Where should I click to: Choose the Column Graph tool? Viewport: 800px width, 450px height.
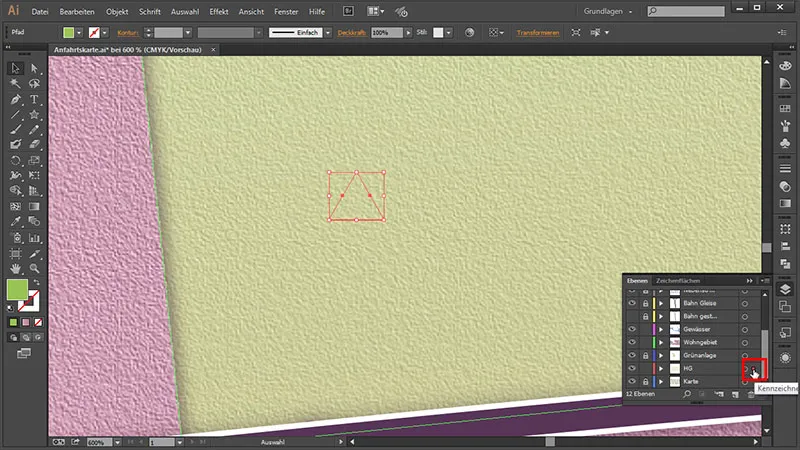(34, 237)
